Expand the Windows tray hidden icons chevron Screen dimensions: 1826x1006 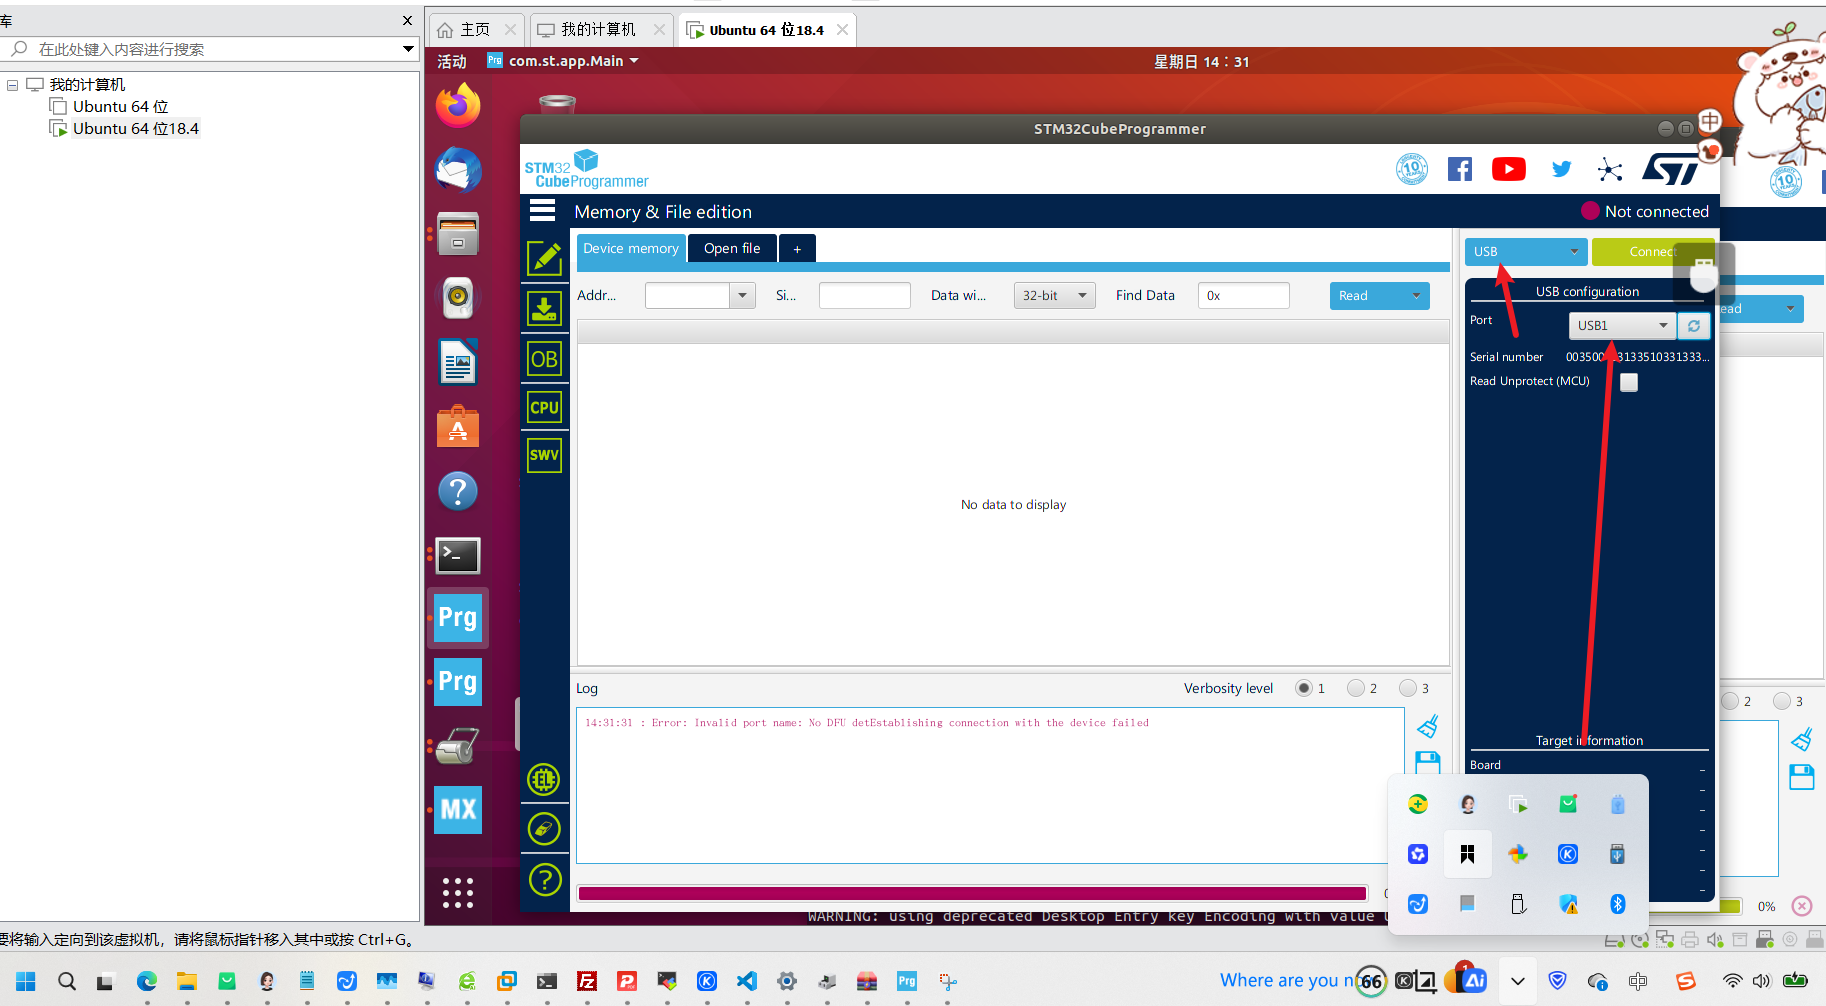(1518, 981)
